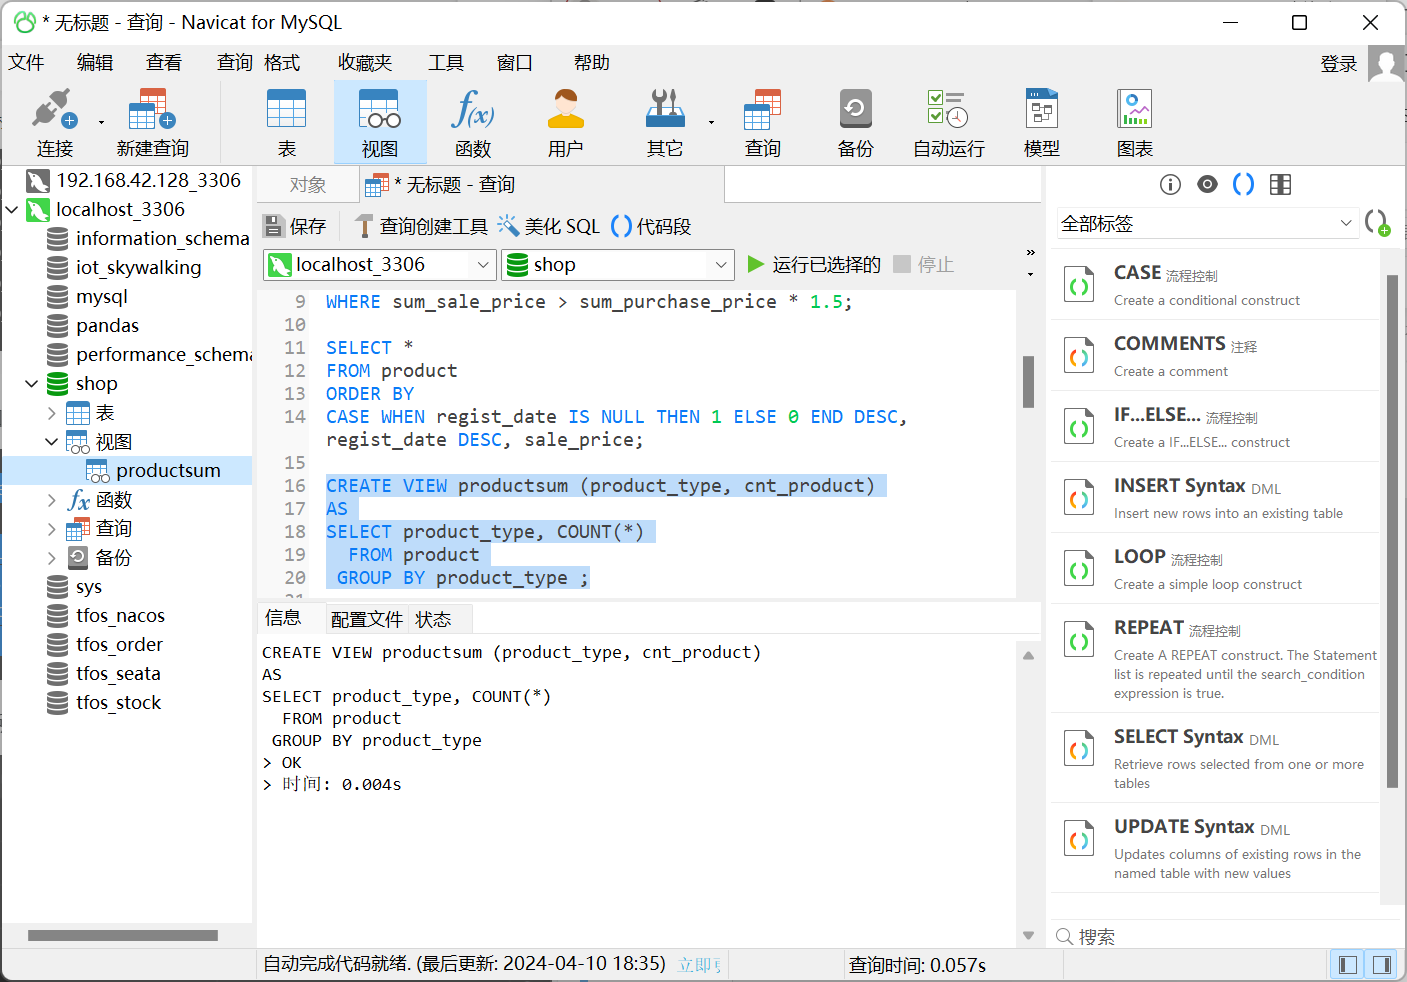Click the snippets panel vertical scrollbar

point(1393,531)
